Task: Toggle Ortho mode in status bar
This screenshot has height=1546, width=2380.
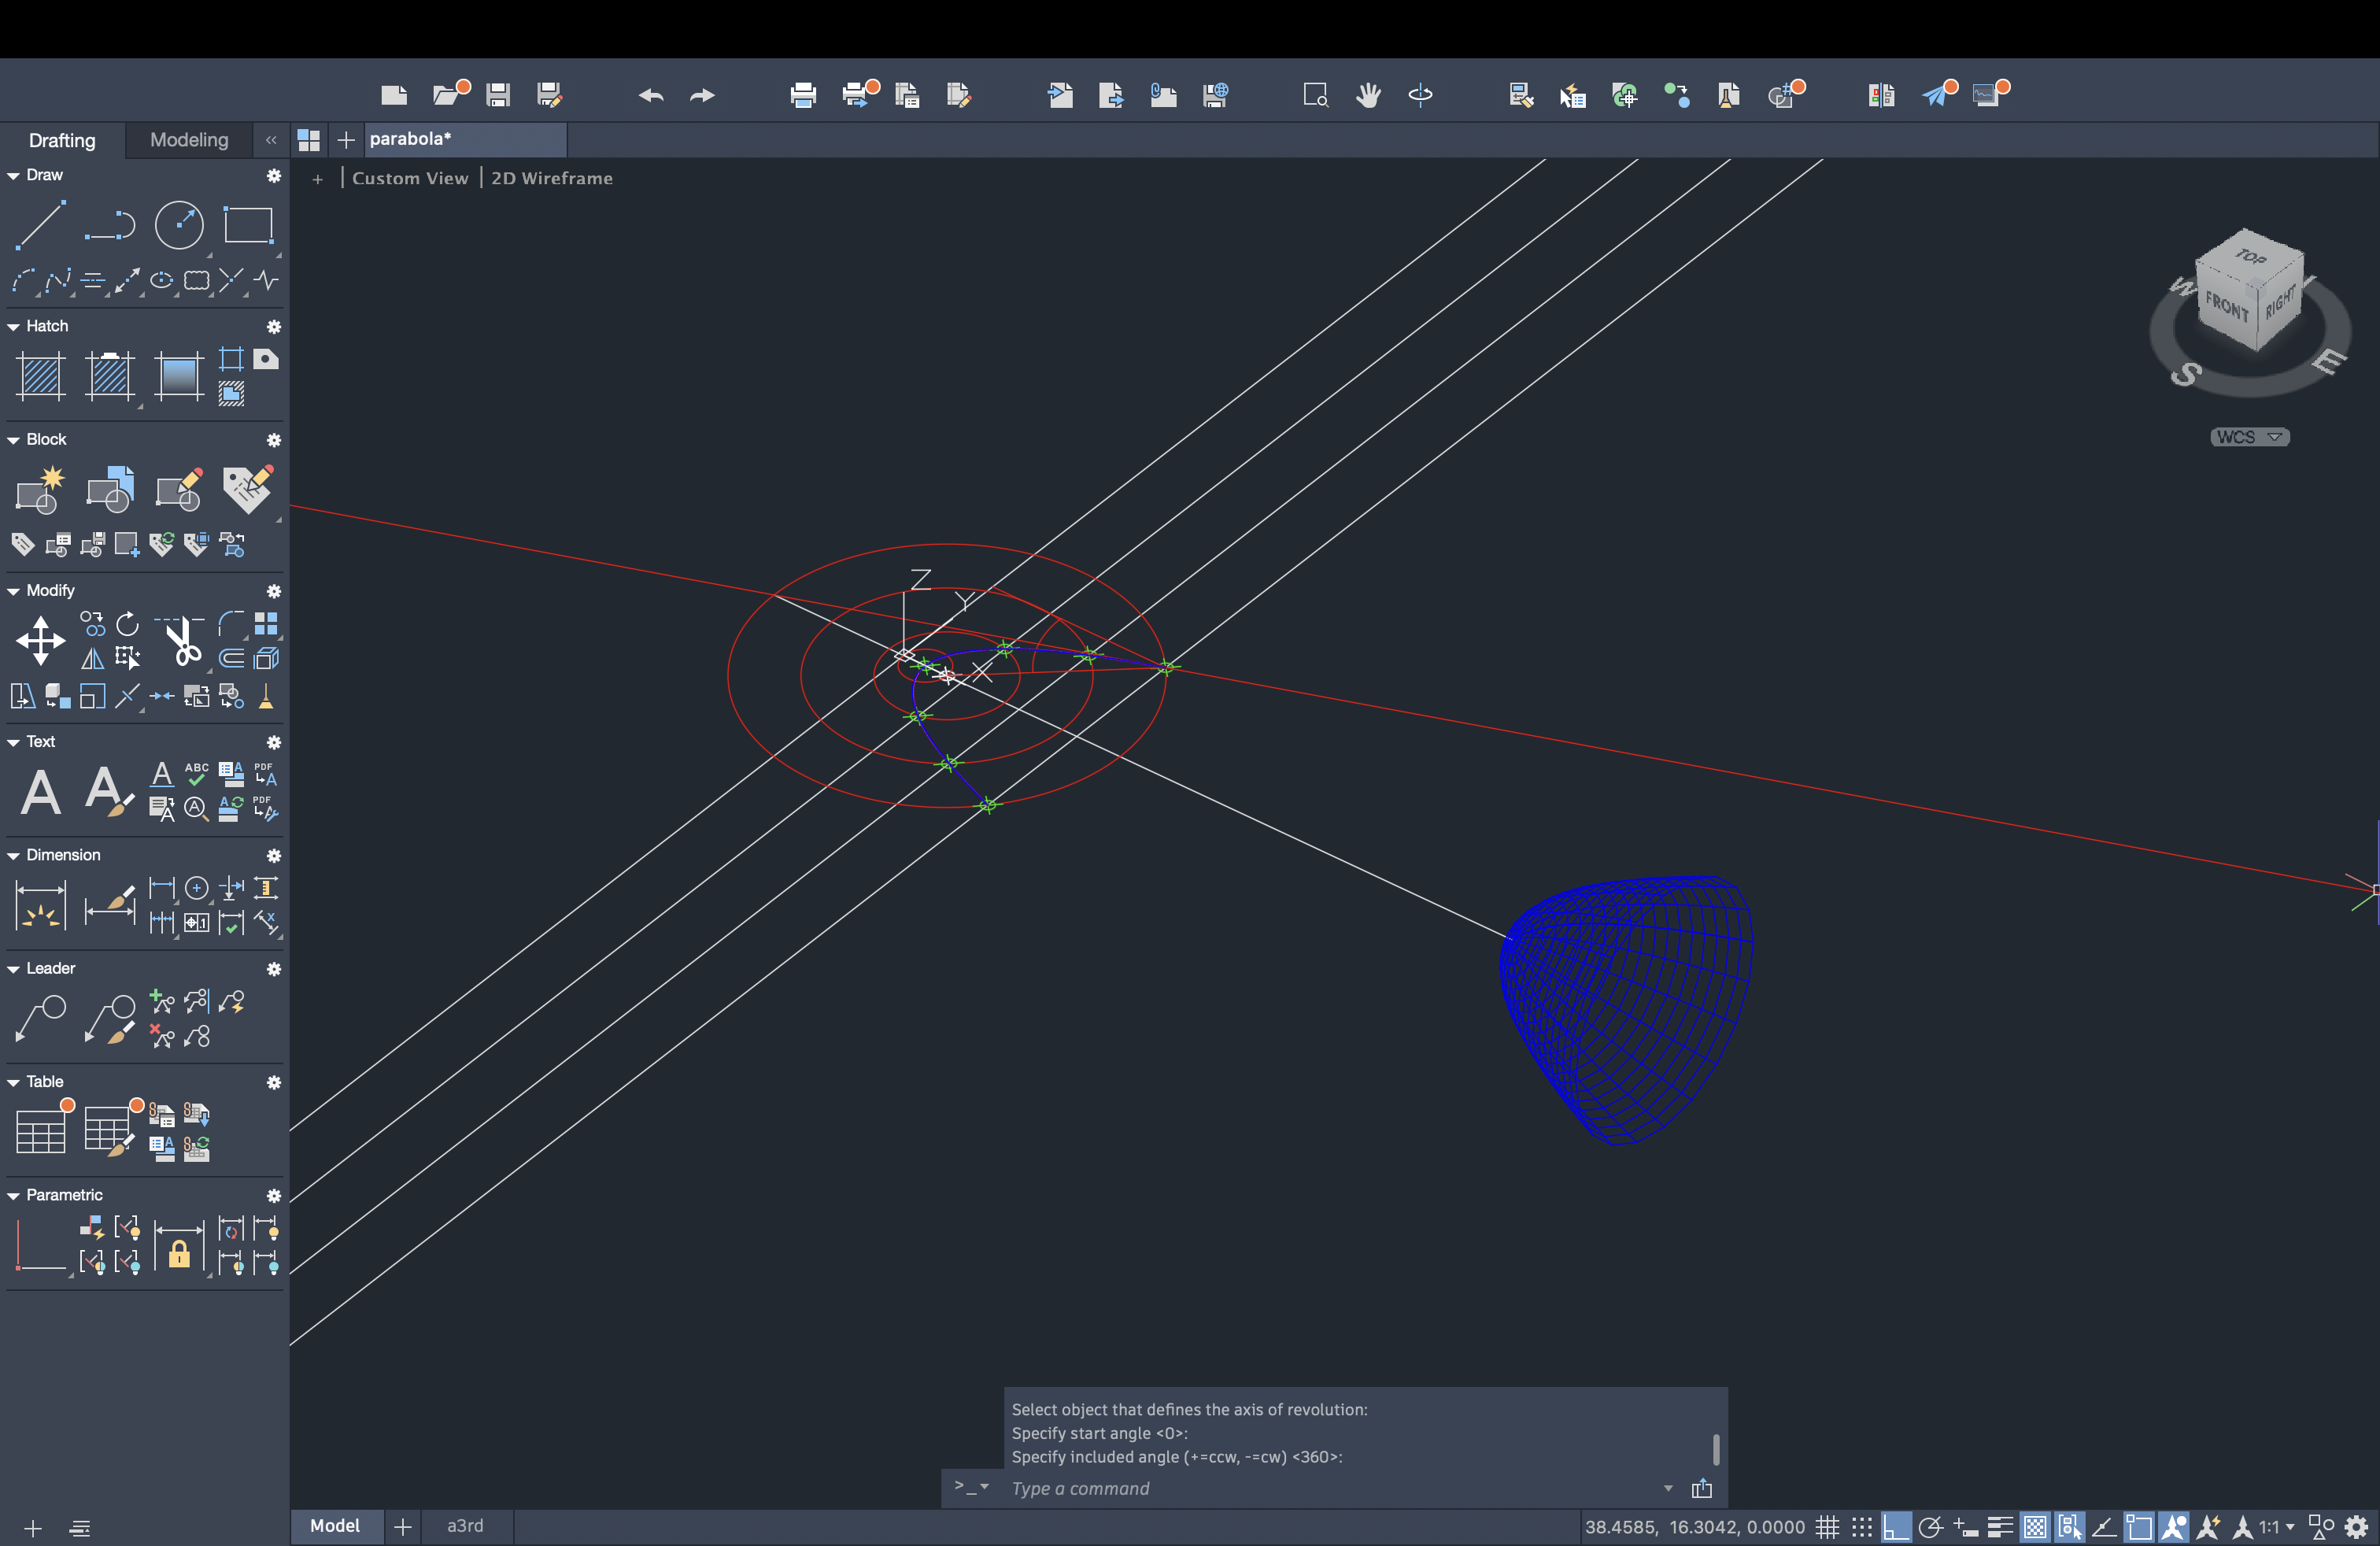Action: (1896, 1527)
